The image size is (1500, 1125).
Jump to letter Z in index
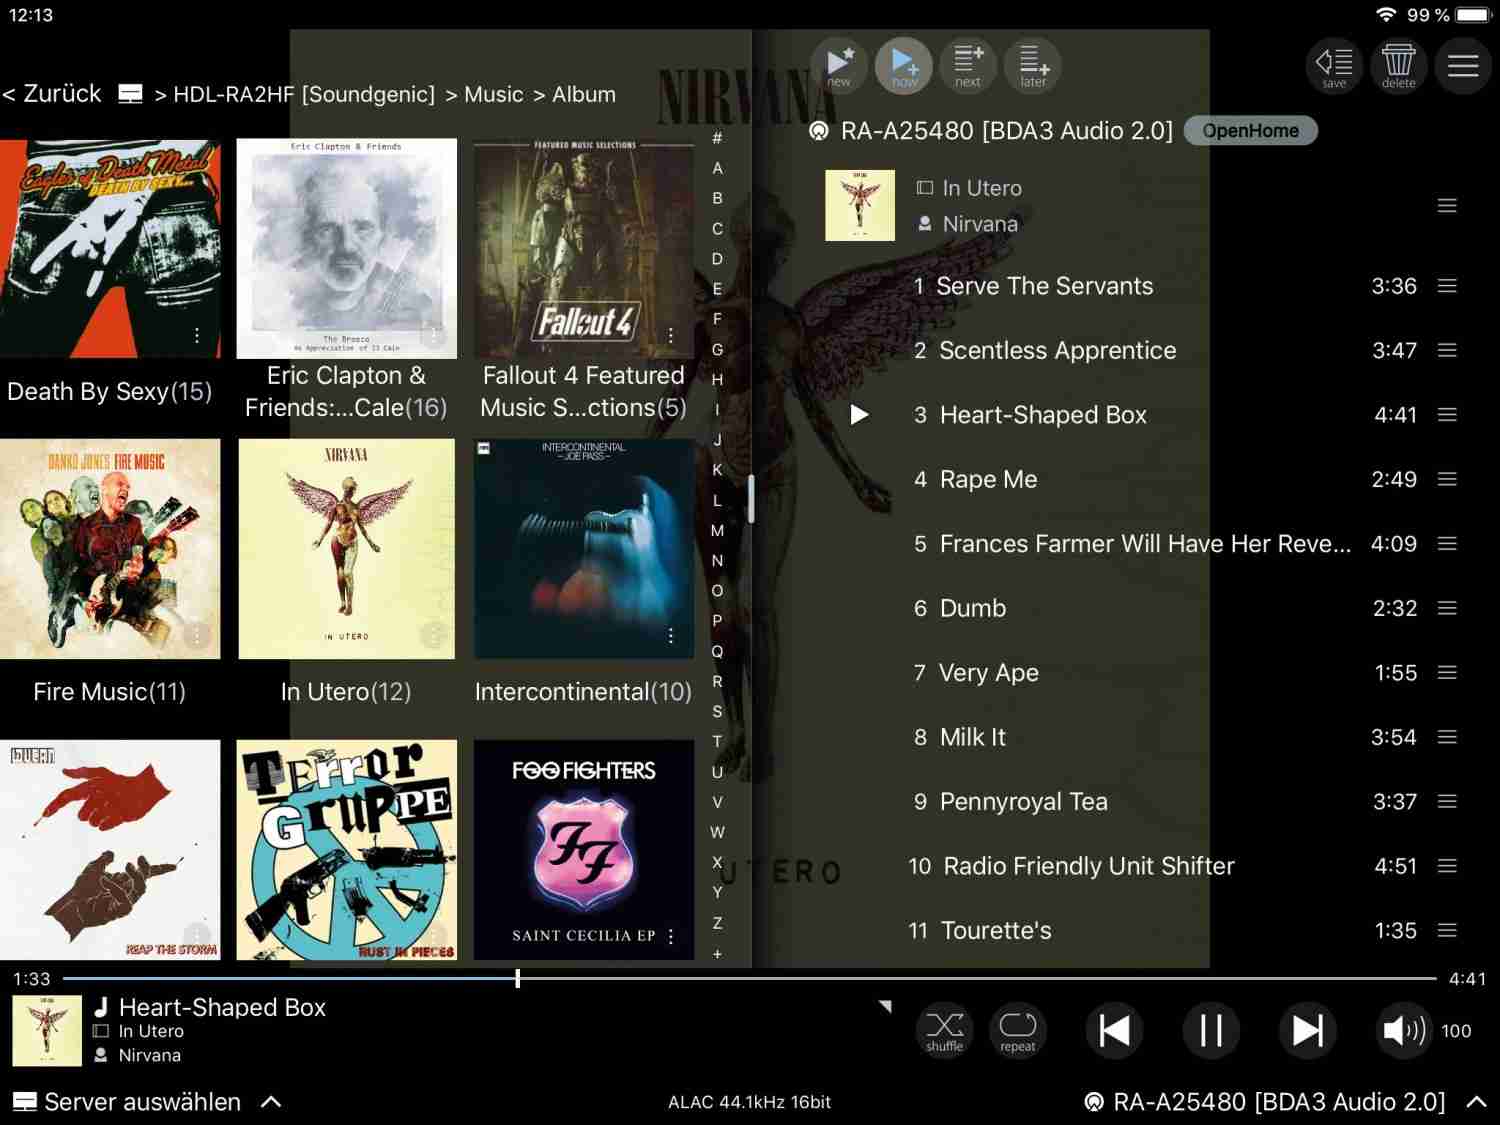[x=717, y=923]
